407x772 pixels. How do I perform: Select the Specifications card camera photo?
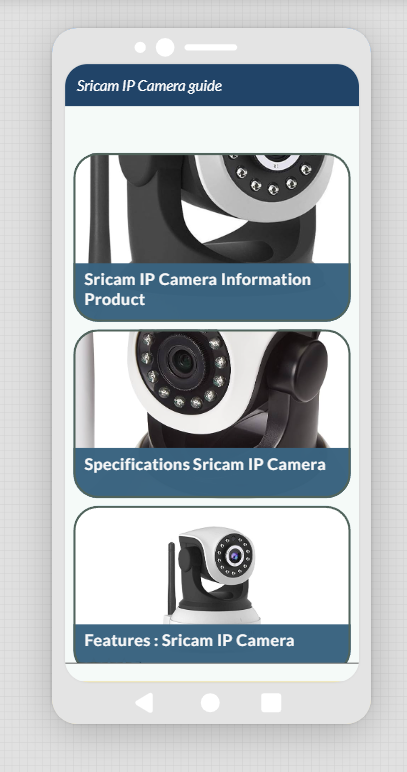[x=212, y=389]
